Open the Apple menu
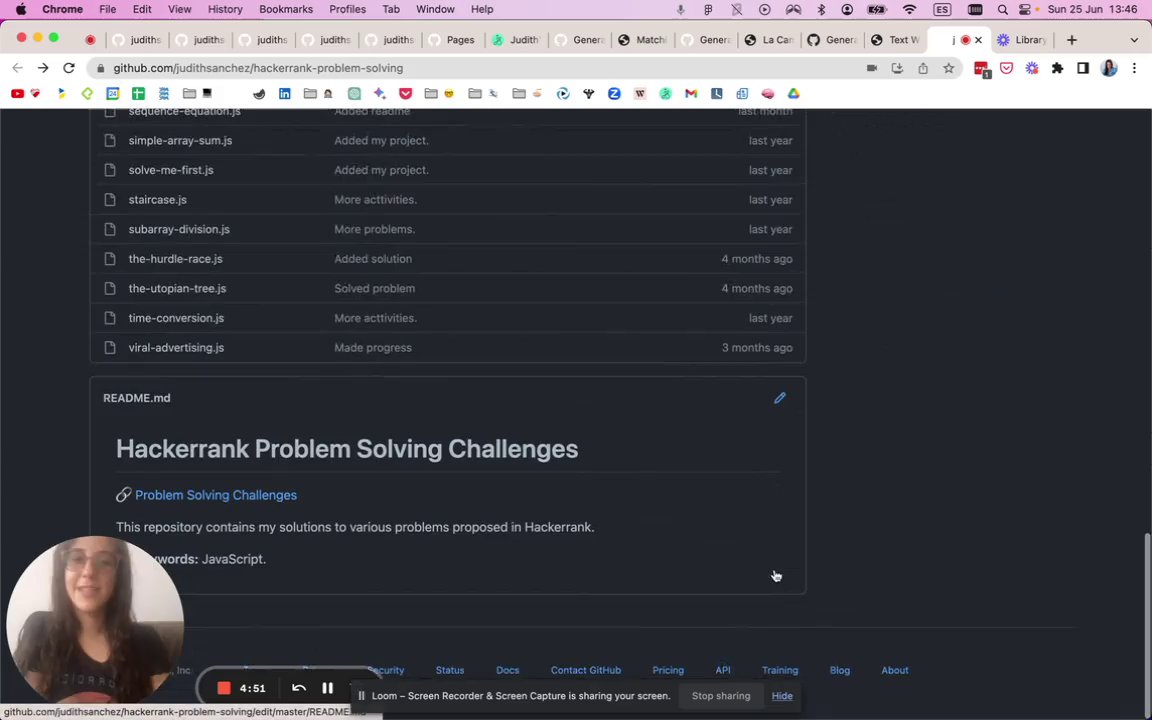 click(21, 10)
